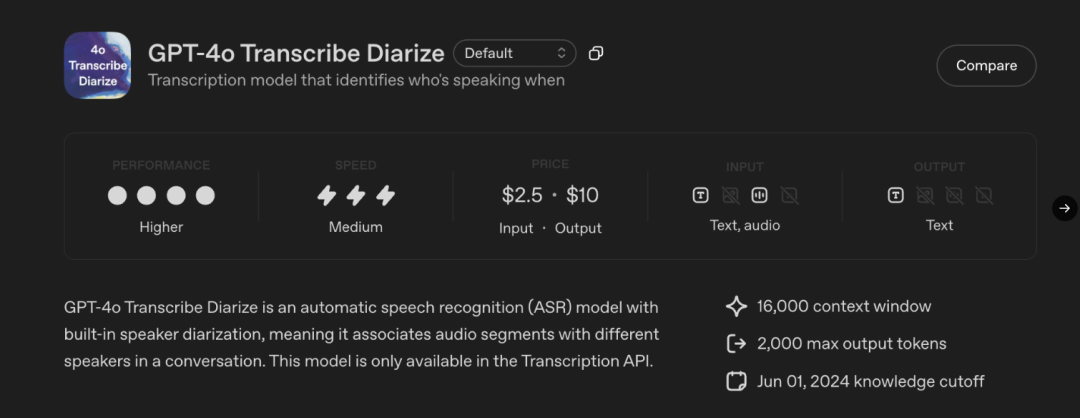
Task: Click the disabled image input icon
Action: click(x=730, y=195)
